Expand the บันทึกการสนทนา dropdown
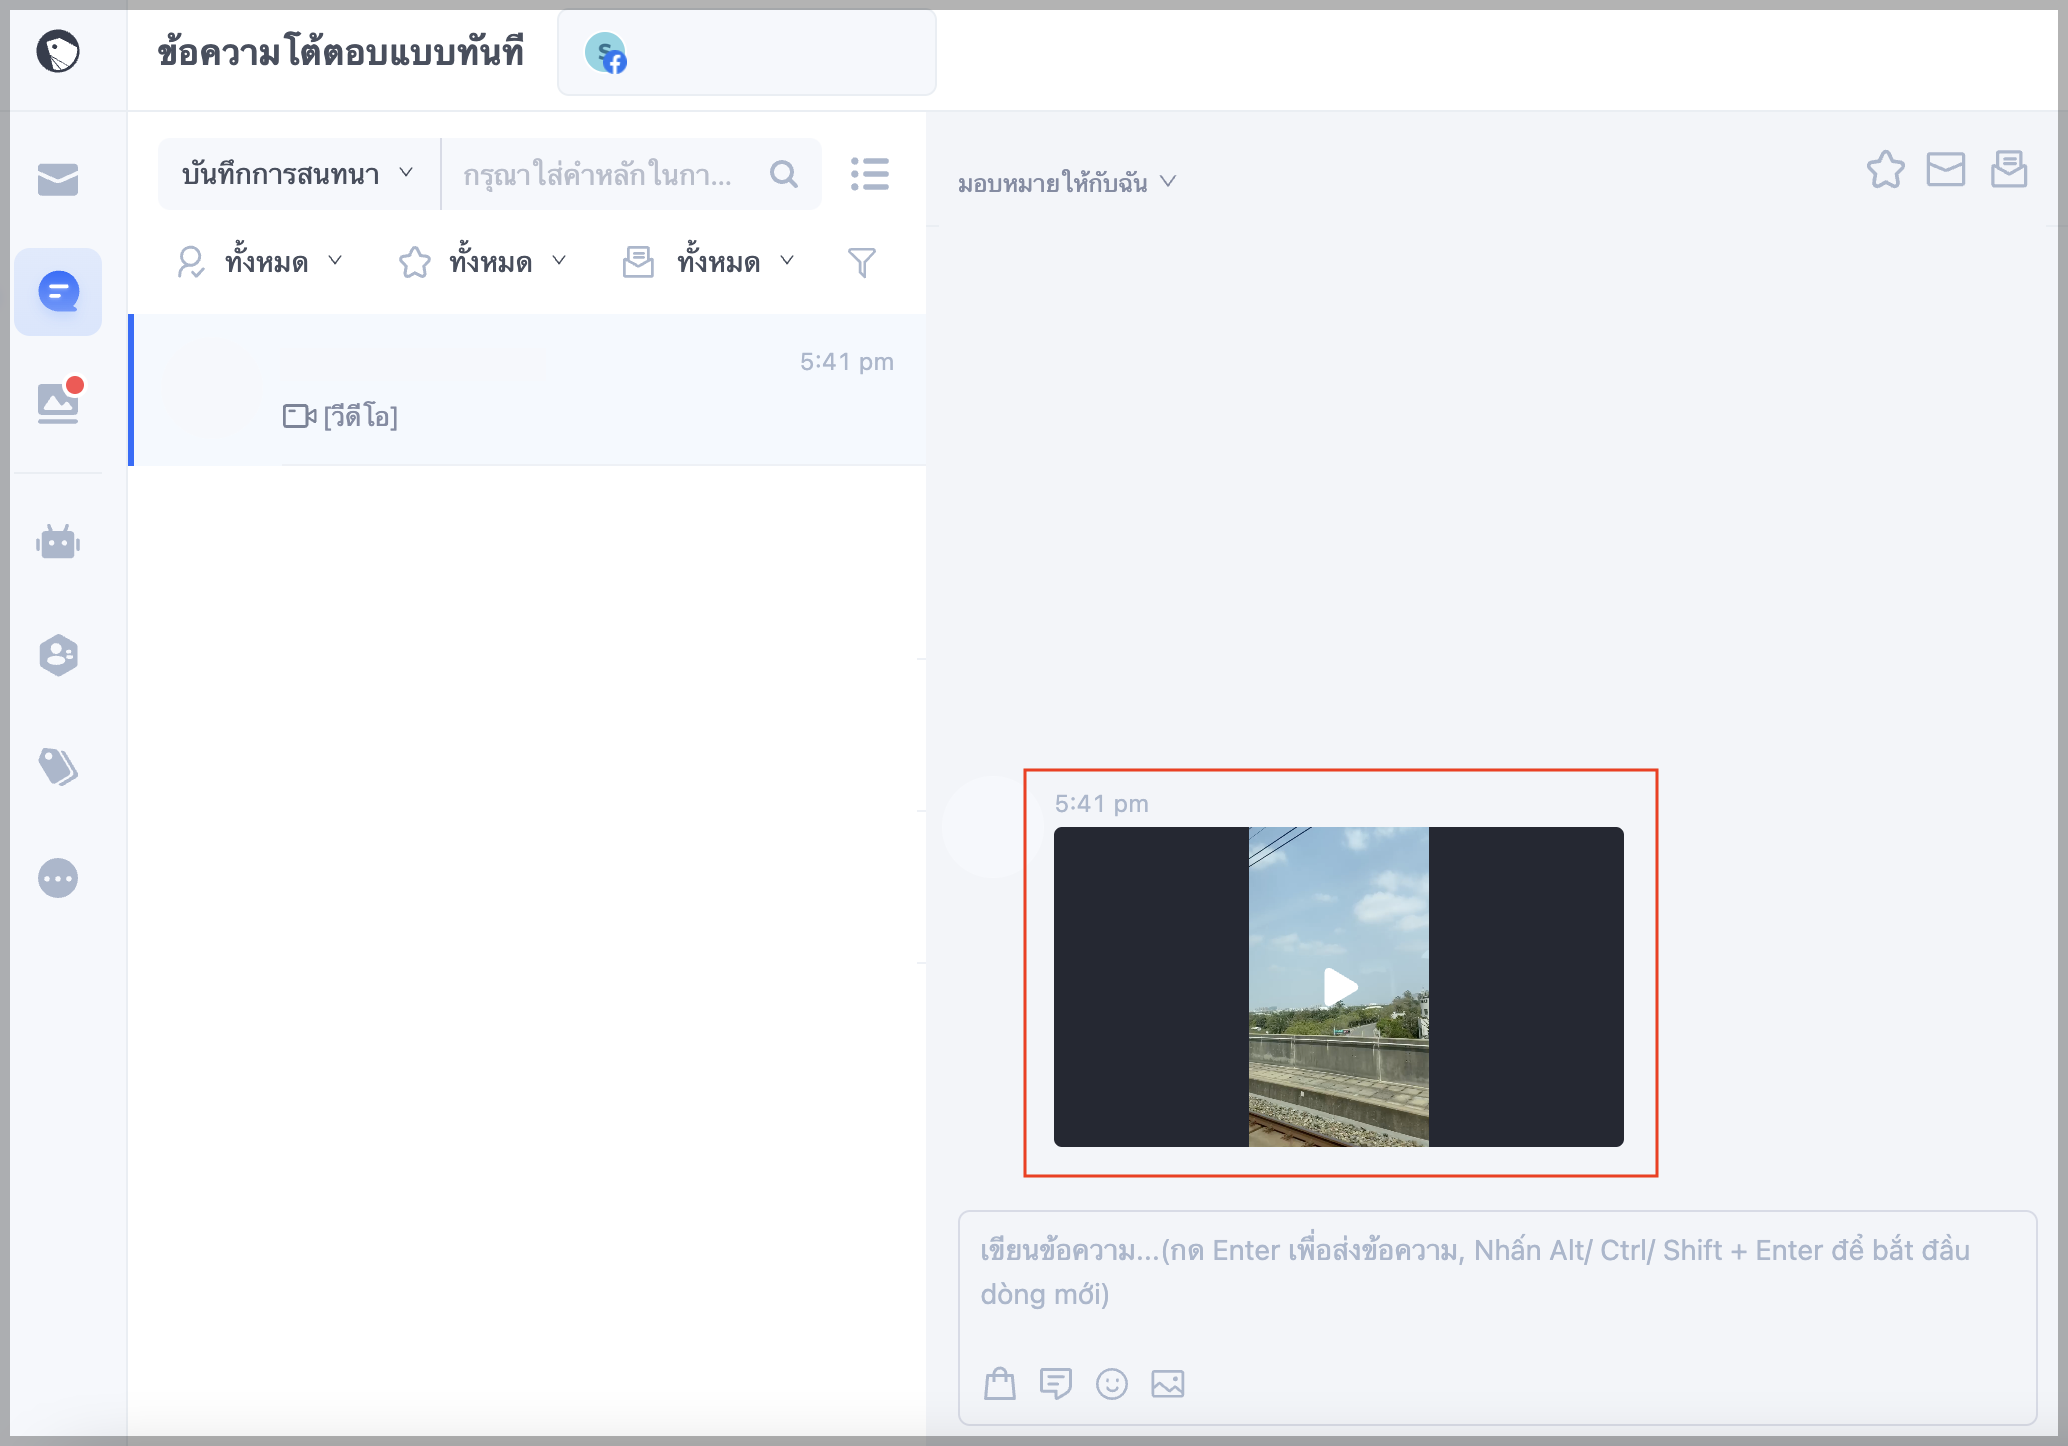This screenshot has height=1446, width=2068. [x=298, y=174]
